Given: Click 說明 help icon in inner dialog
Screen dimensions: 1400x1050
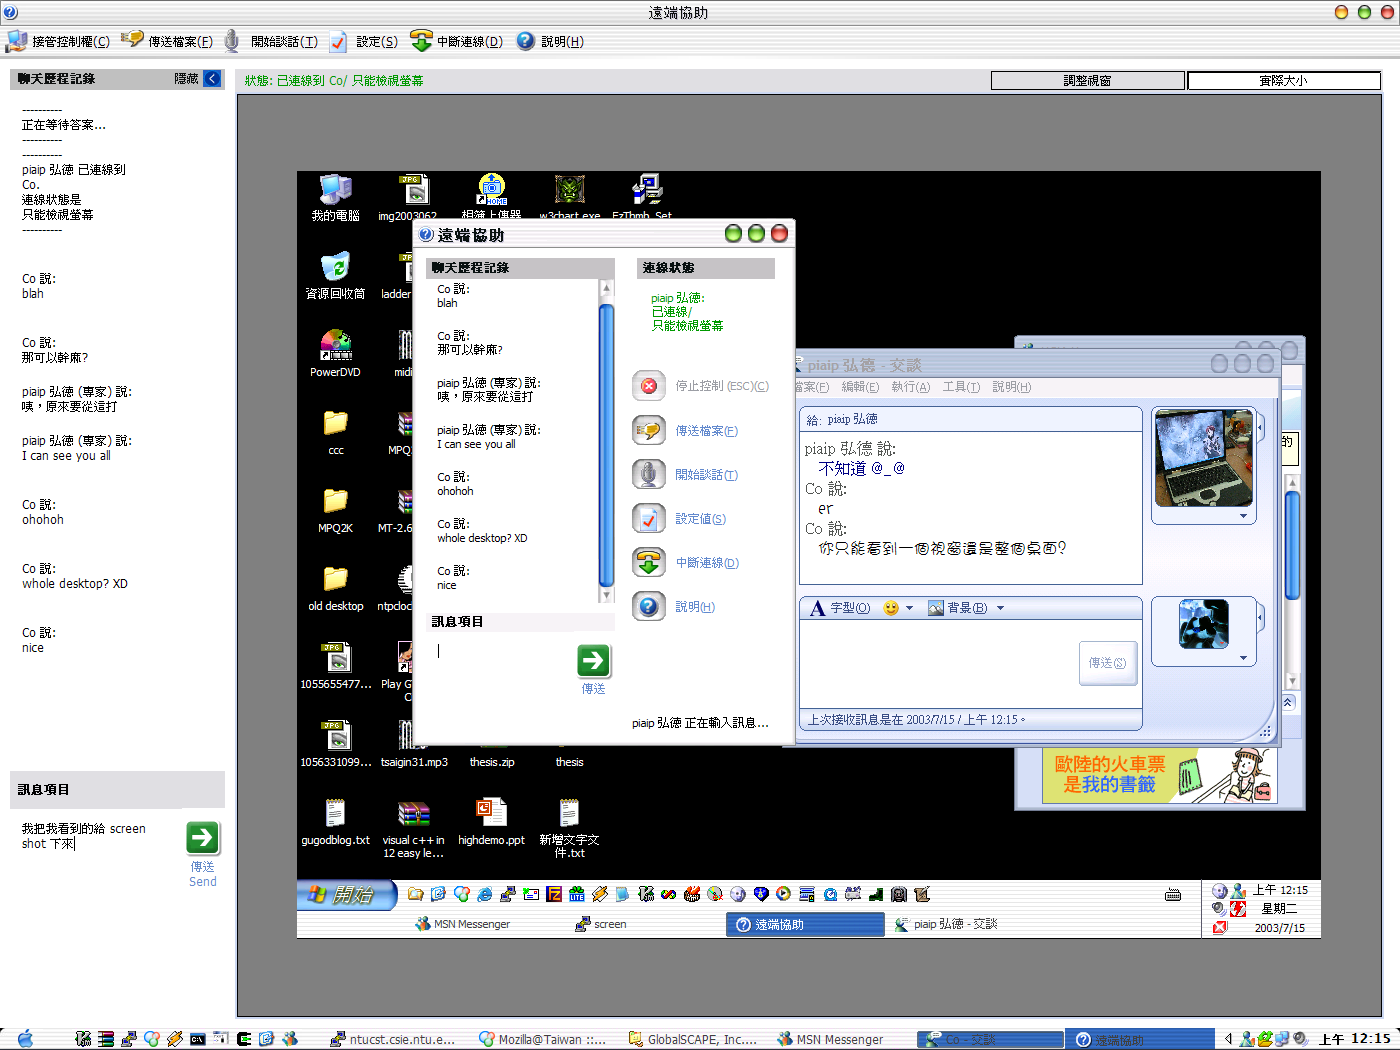Looking at the screenshot, I should pos(649,606).
